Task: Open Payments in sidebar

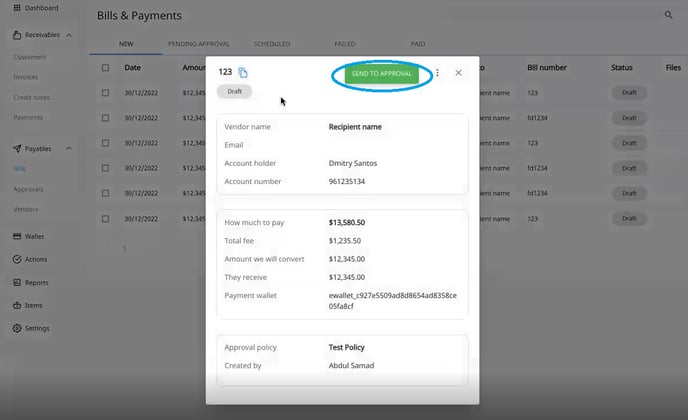Action: (x=28, y=117)
